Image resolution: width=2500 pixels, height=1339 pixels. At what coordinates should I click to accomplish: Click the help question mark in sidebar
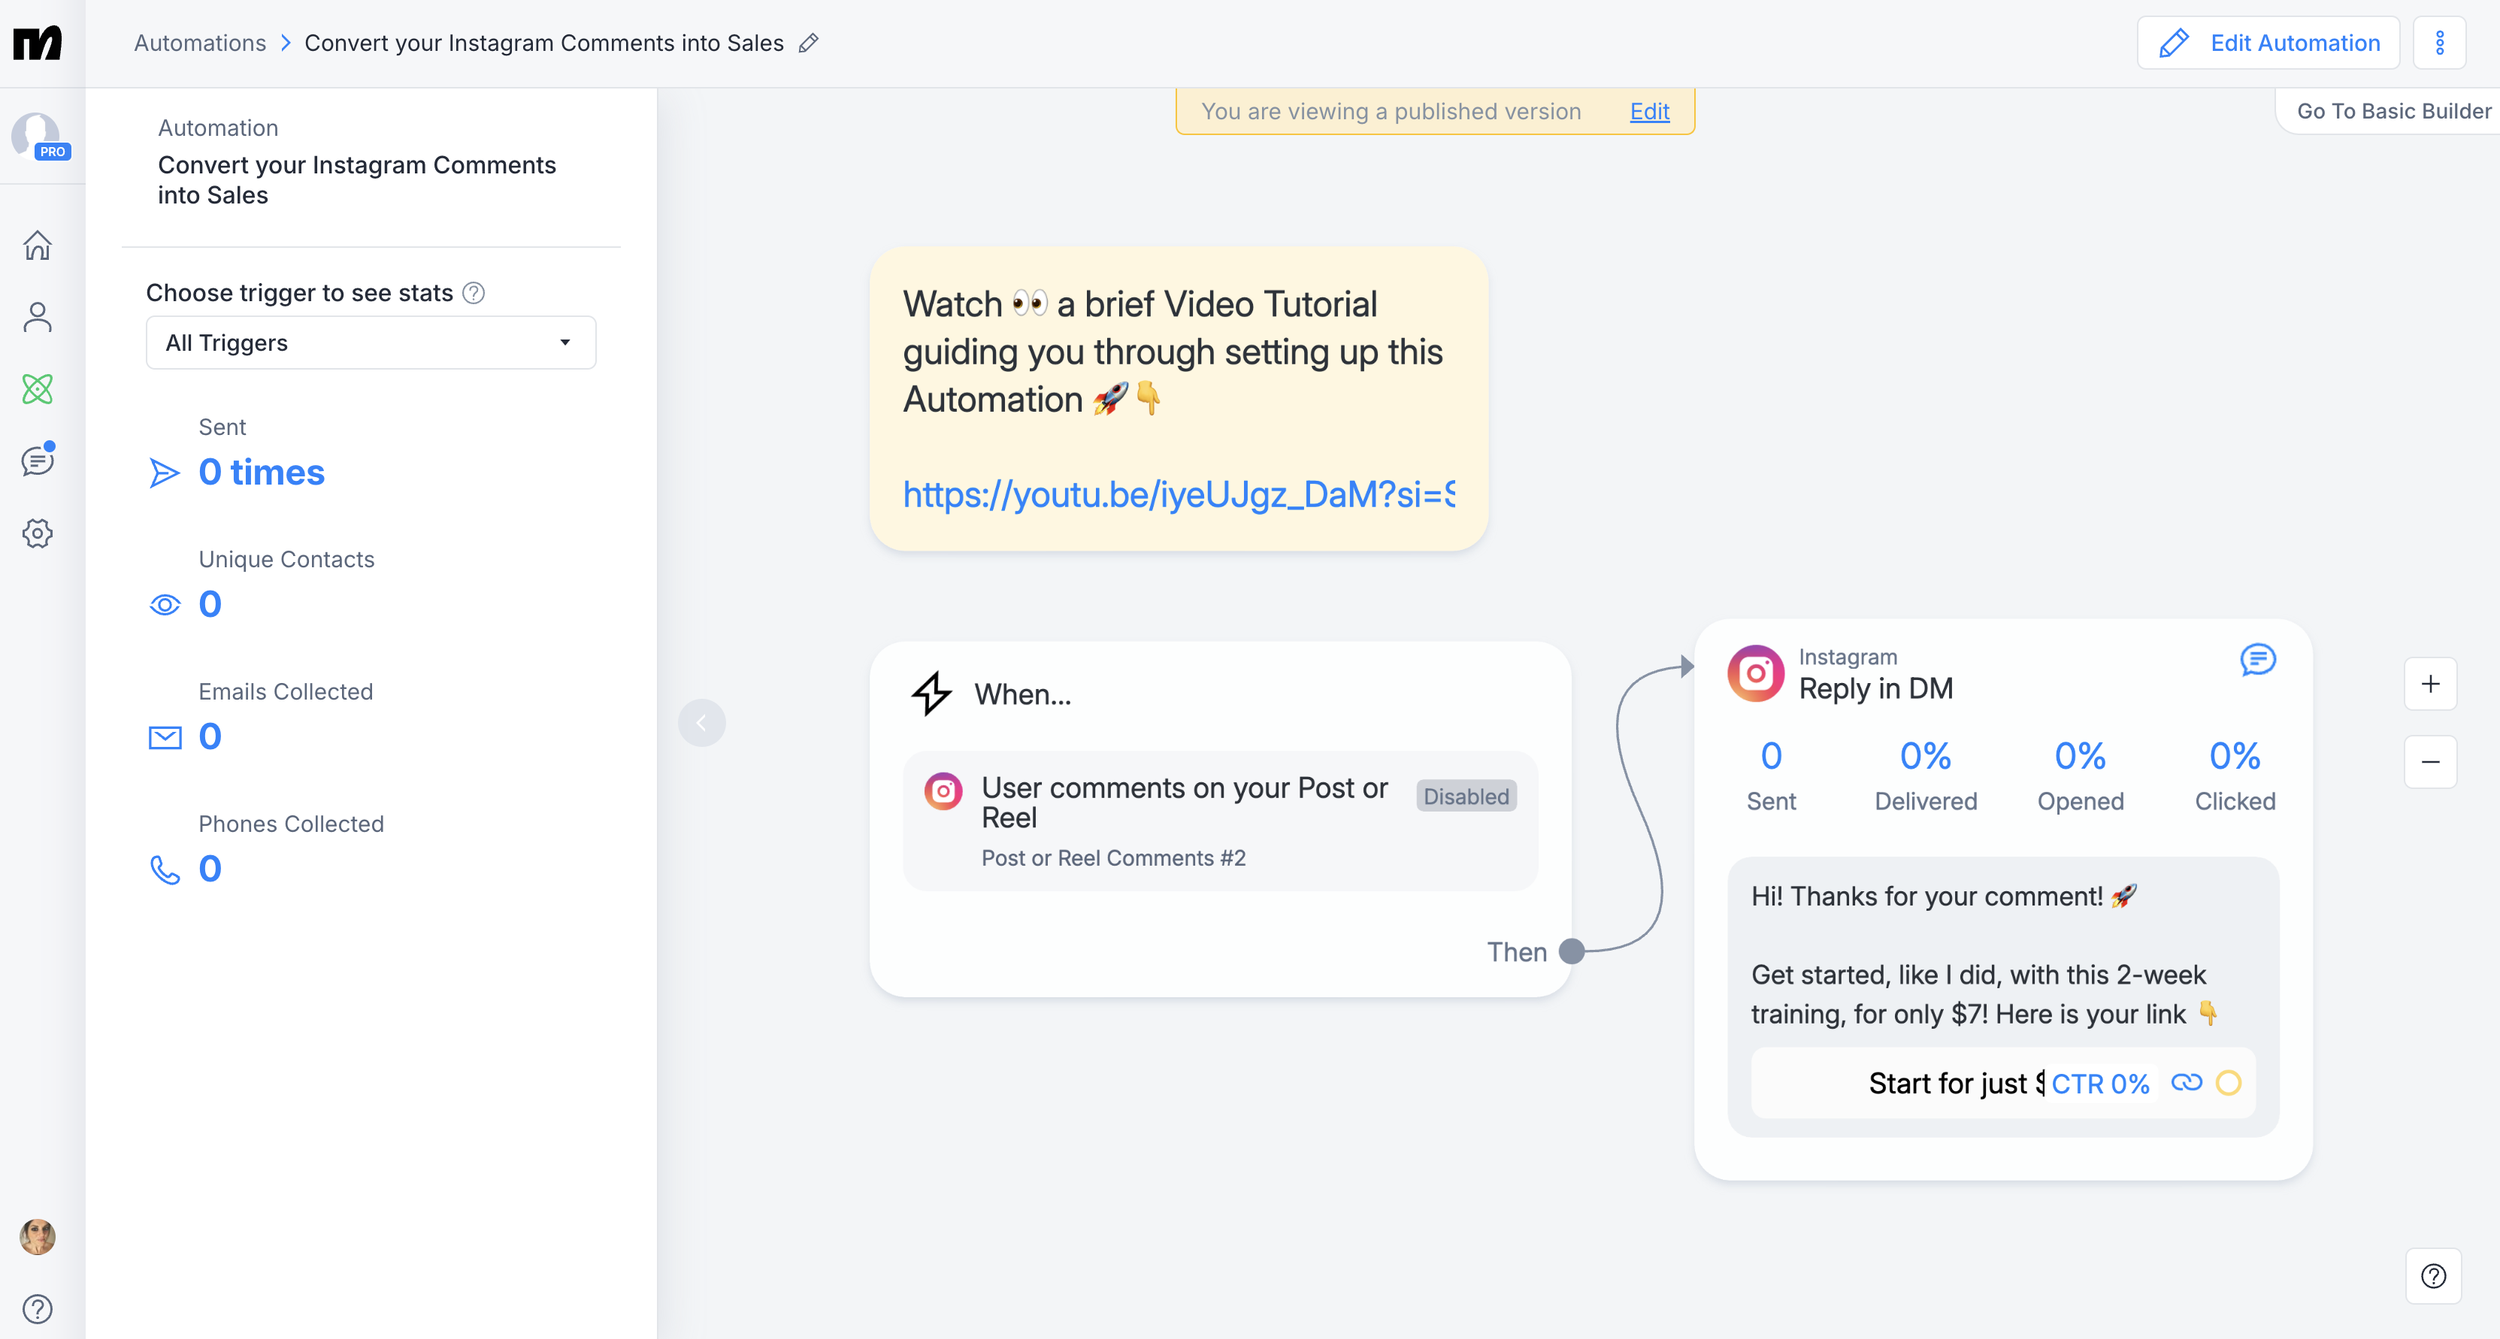click(37, 1309)
